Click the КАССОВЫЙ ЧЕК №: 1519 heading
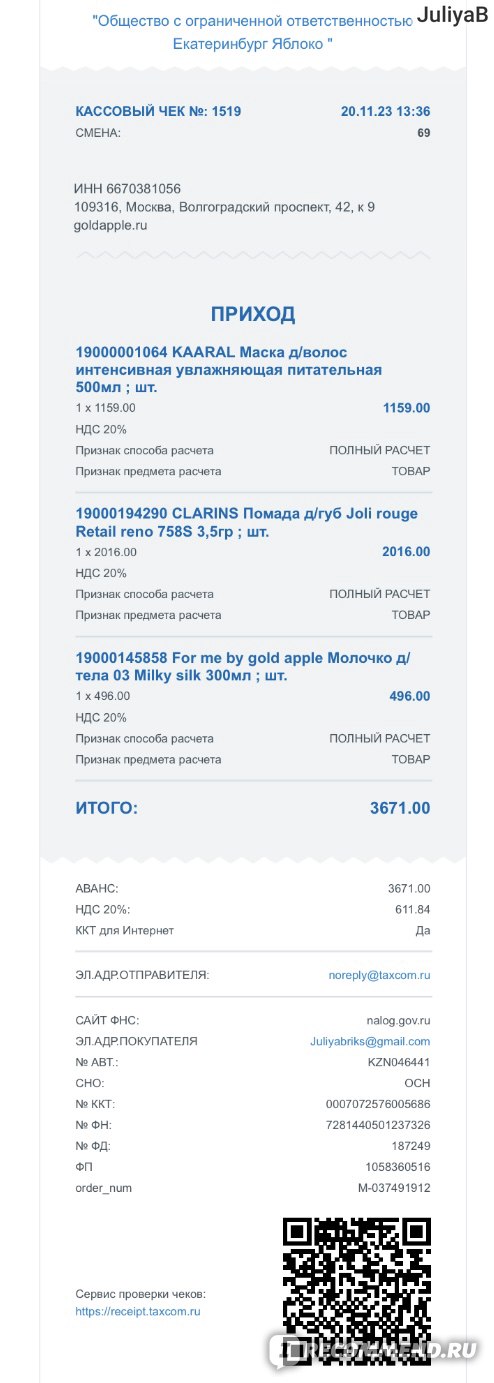Screen dimensions: 494x1383 point(158,112)
